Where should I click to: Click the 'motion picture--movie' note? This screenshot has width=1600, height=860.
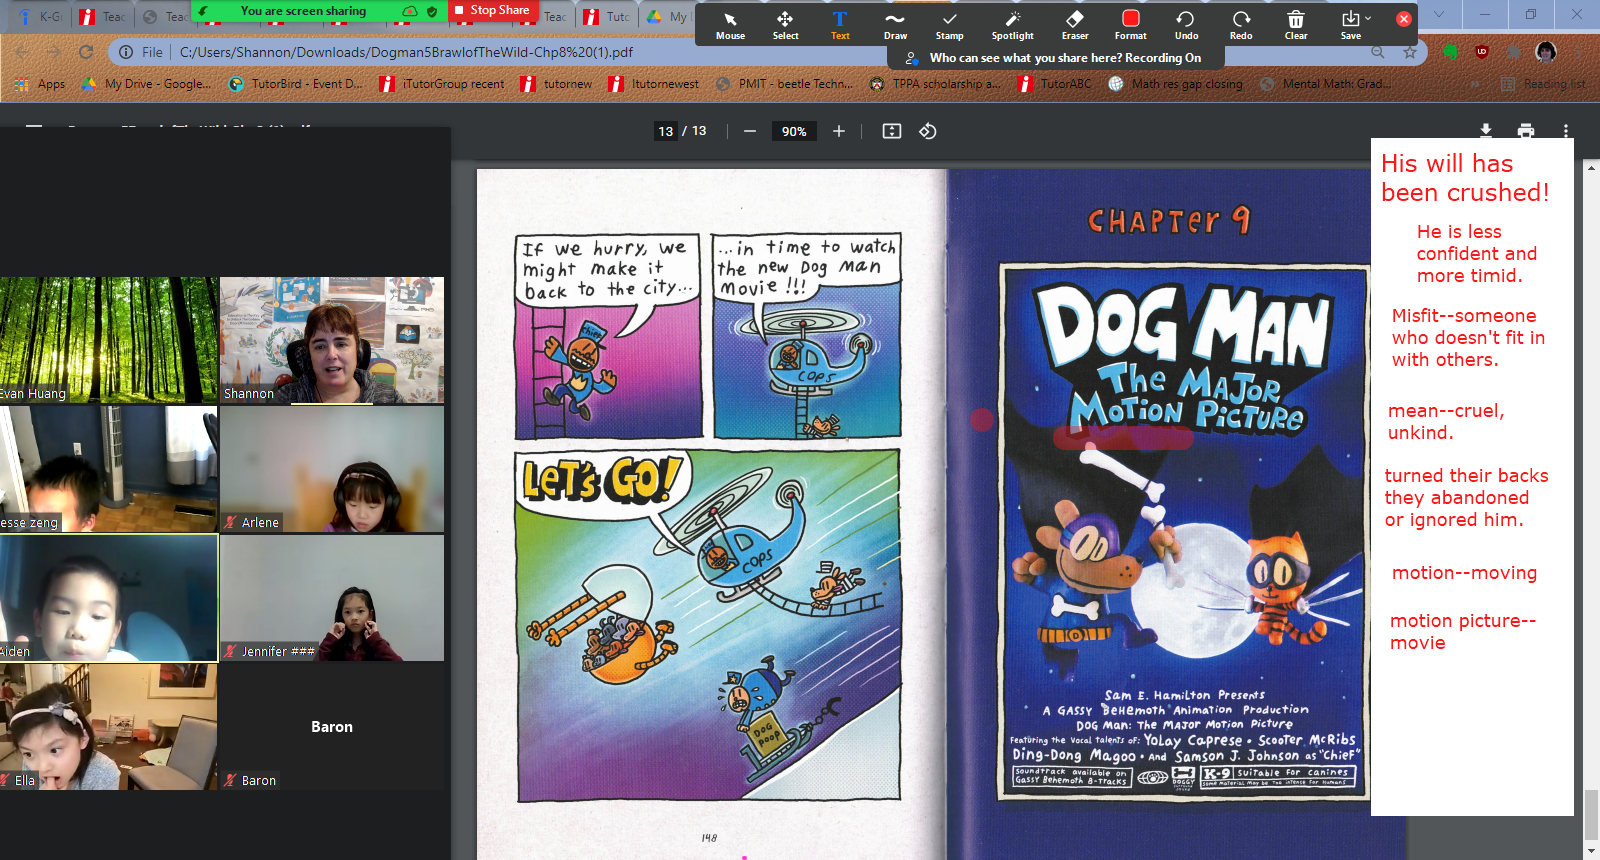point(1462,632)
